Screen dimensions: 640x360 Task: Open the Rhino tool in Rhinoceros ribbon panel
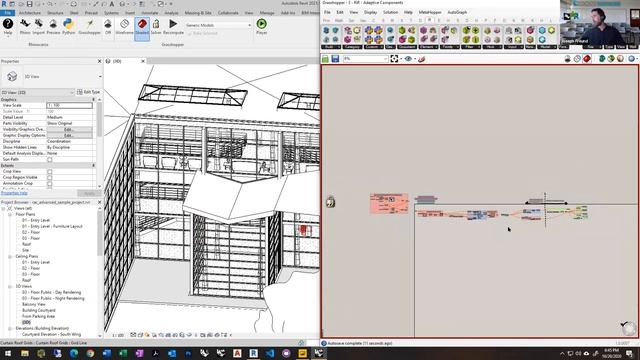pyautogui.click(x=24, y=27)
